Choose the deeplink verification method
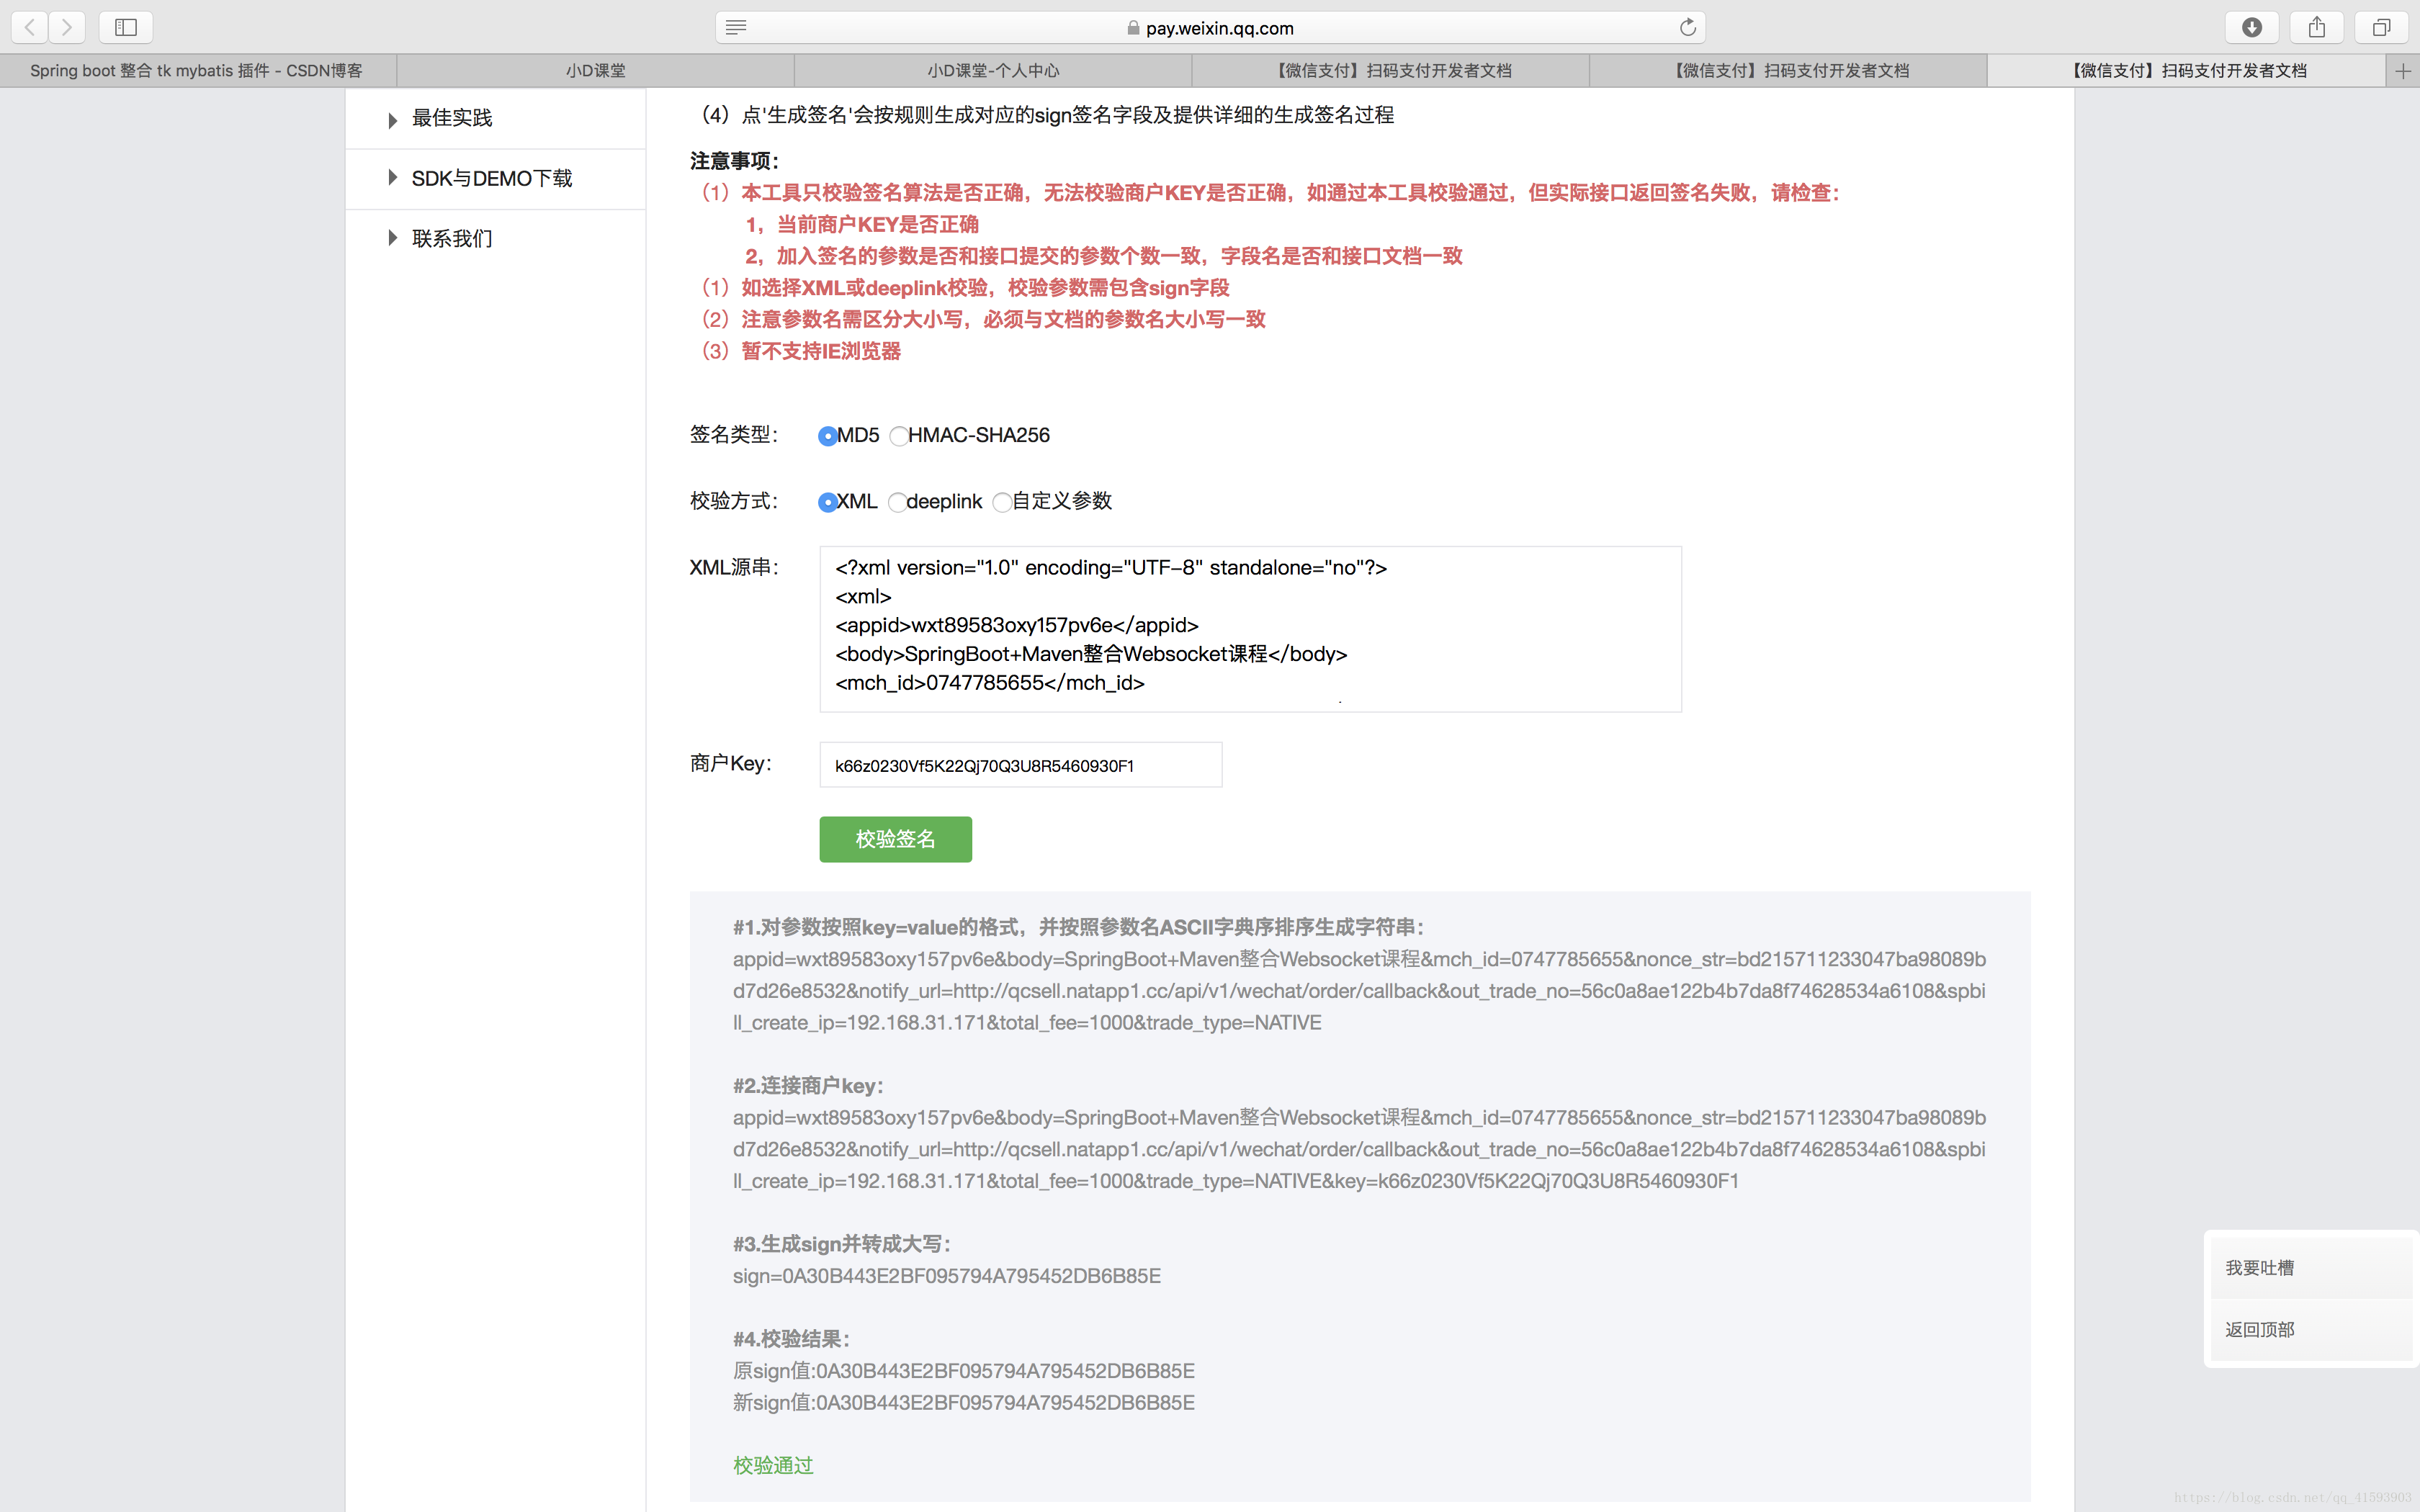 897,502
